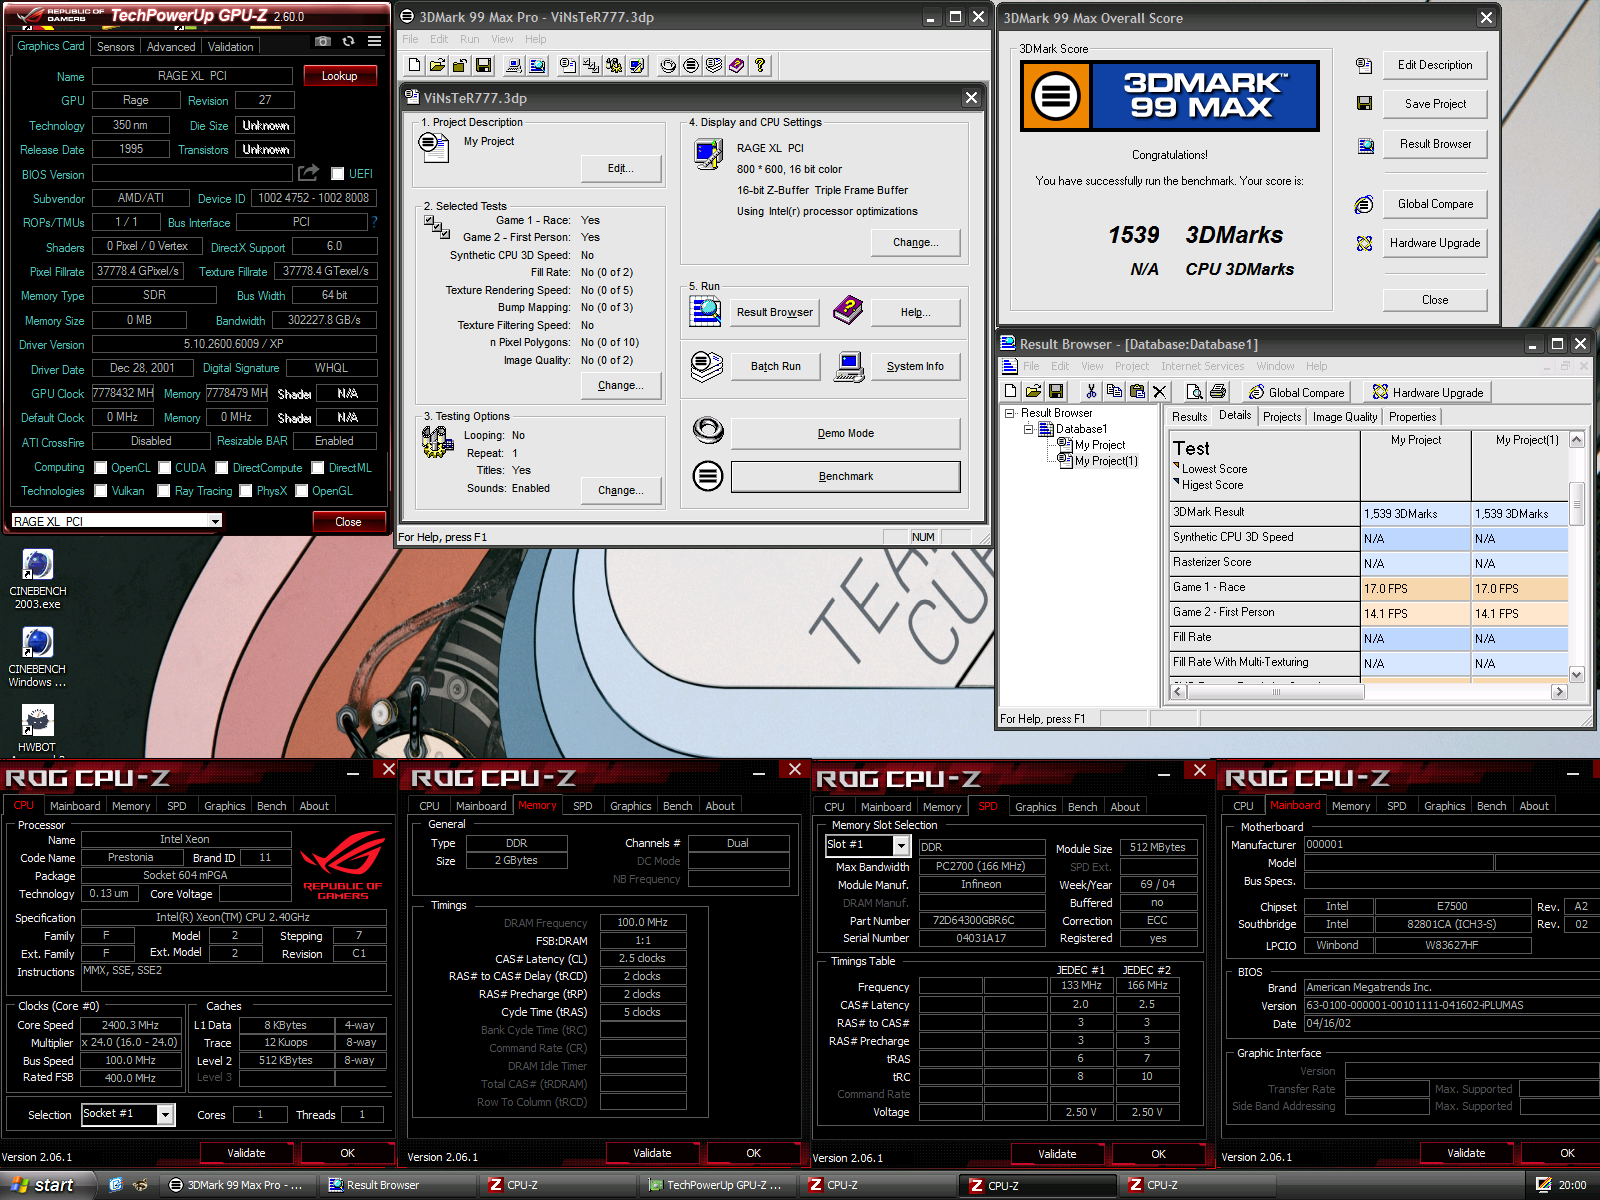Switch to the Sensors tab in GPU-Z
The image size is (1600, 1200).
[x=115, y=47]
